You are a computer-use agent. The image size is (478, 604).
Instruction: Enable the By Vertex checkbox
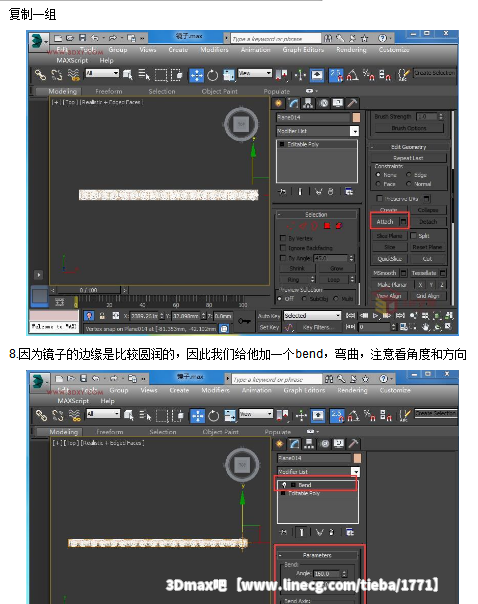point(283,238)
